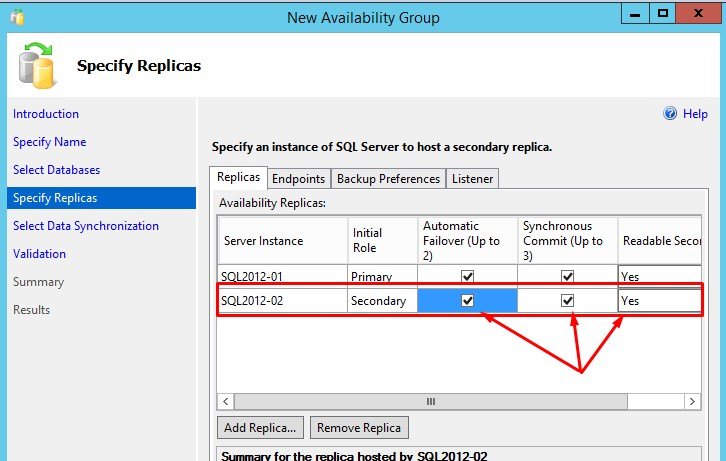Open Readable Secondary dropdown for SQL2012-01
726x461 pixels.
[658, 276]
